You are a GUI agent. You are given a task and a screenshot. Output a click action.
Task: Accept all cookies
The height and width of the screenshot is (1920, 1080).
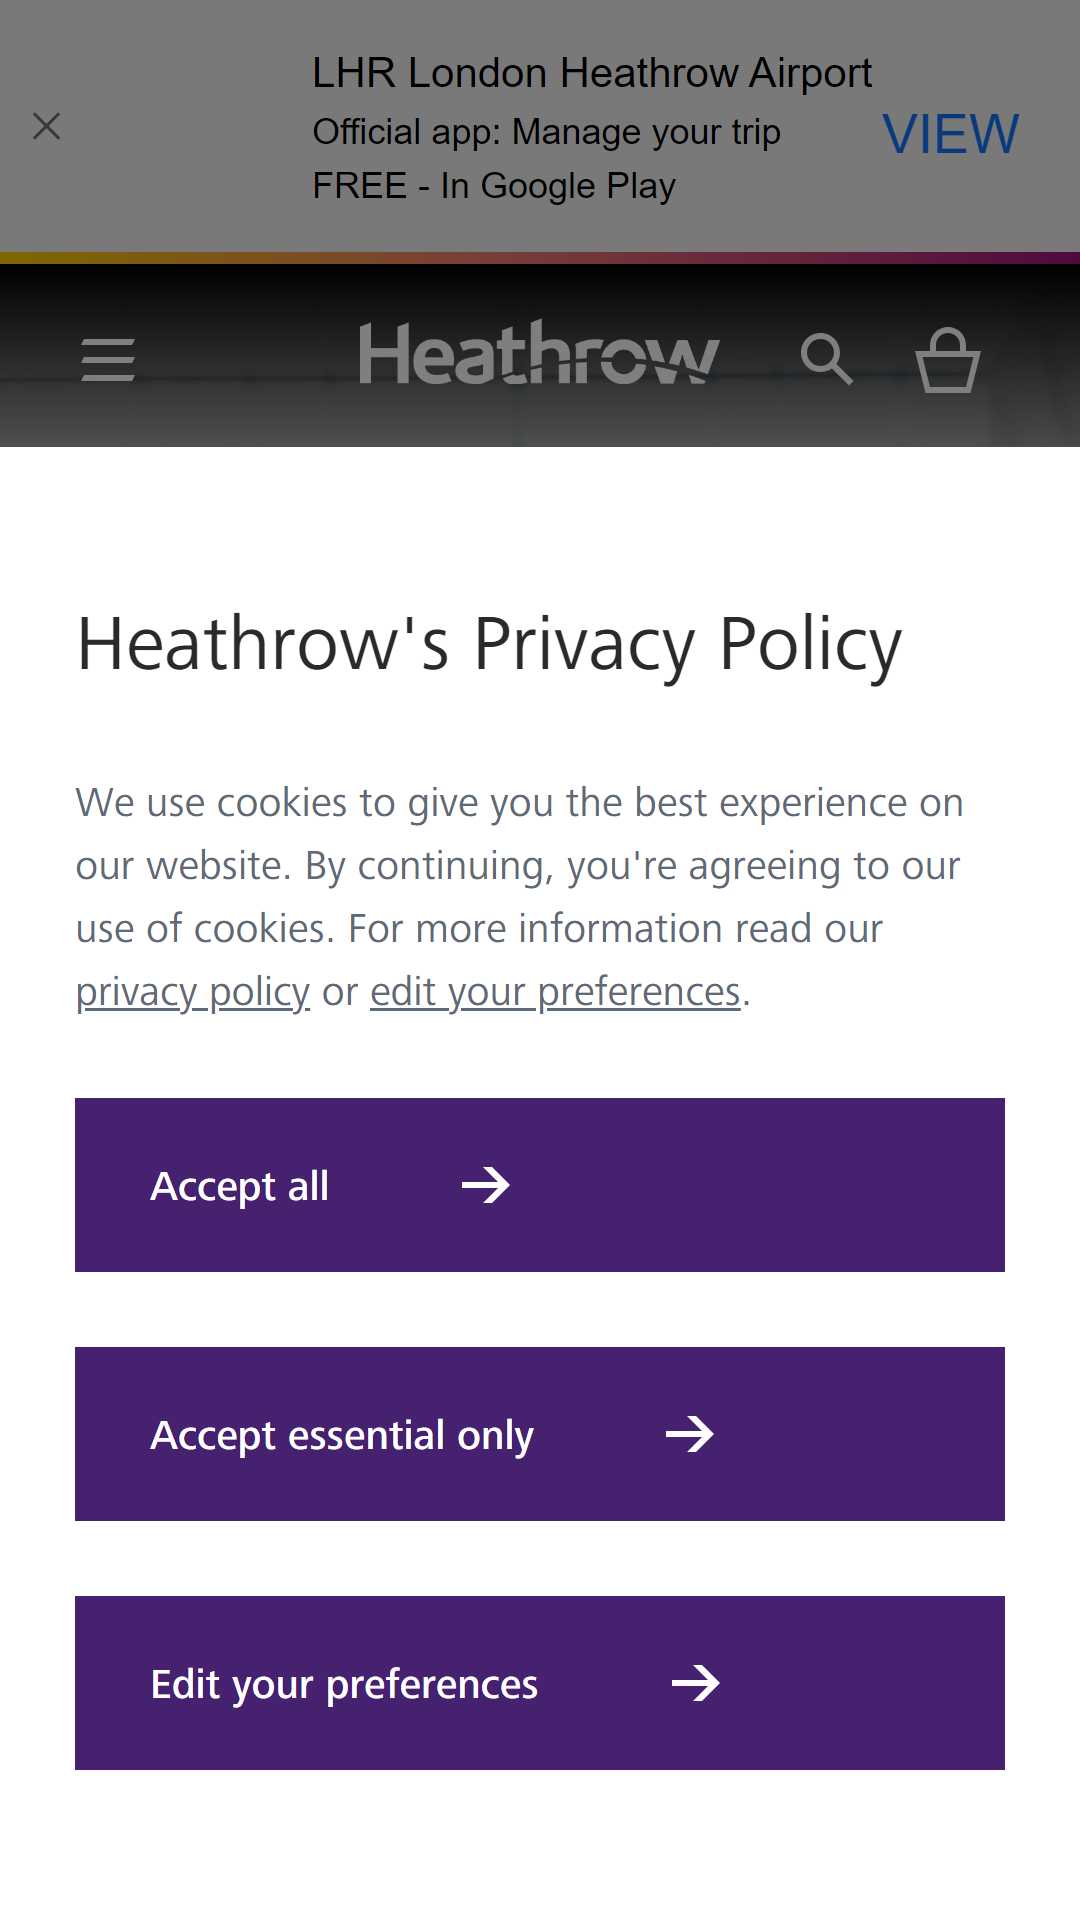(540, 1185)
